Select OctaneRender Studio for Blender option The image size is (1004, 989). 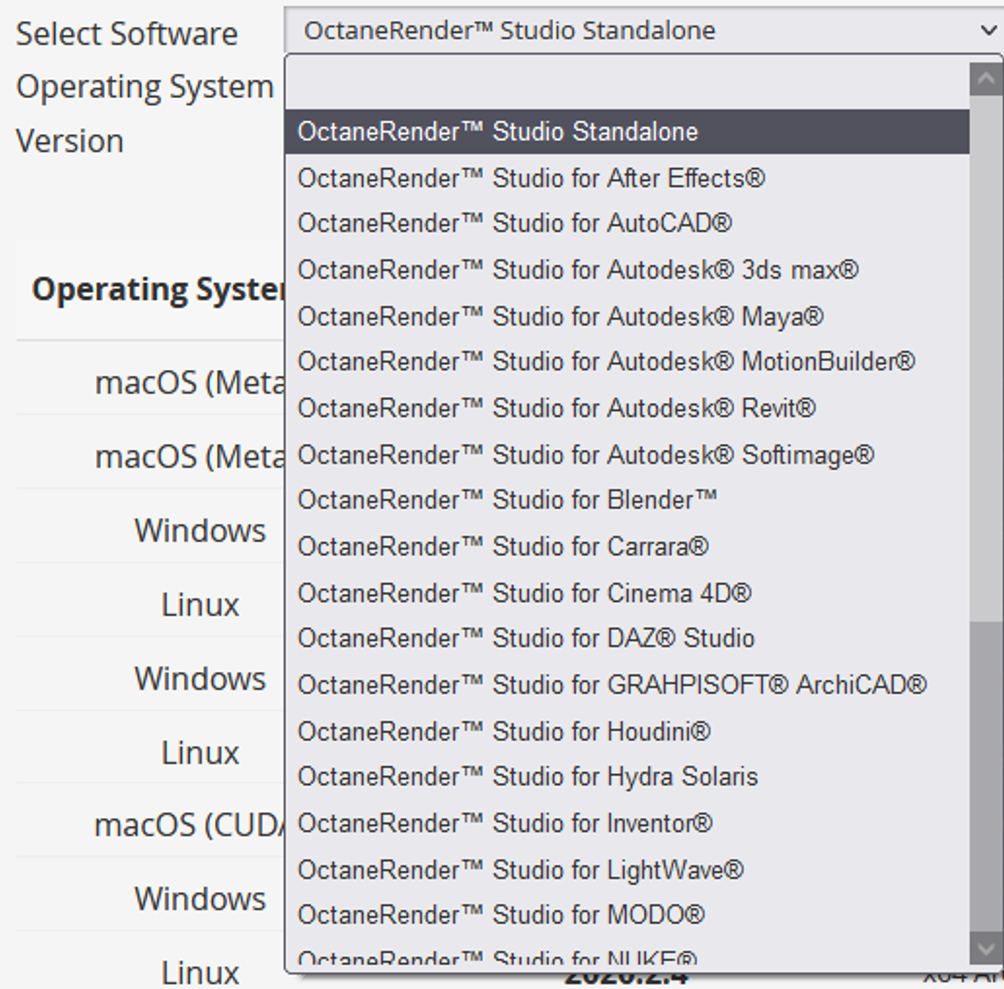click(507, 500)
